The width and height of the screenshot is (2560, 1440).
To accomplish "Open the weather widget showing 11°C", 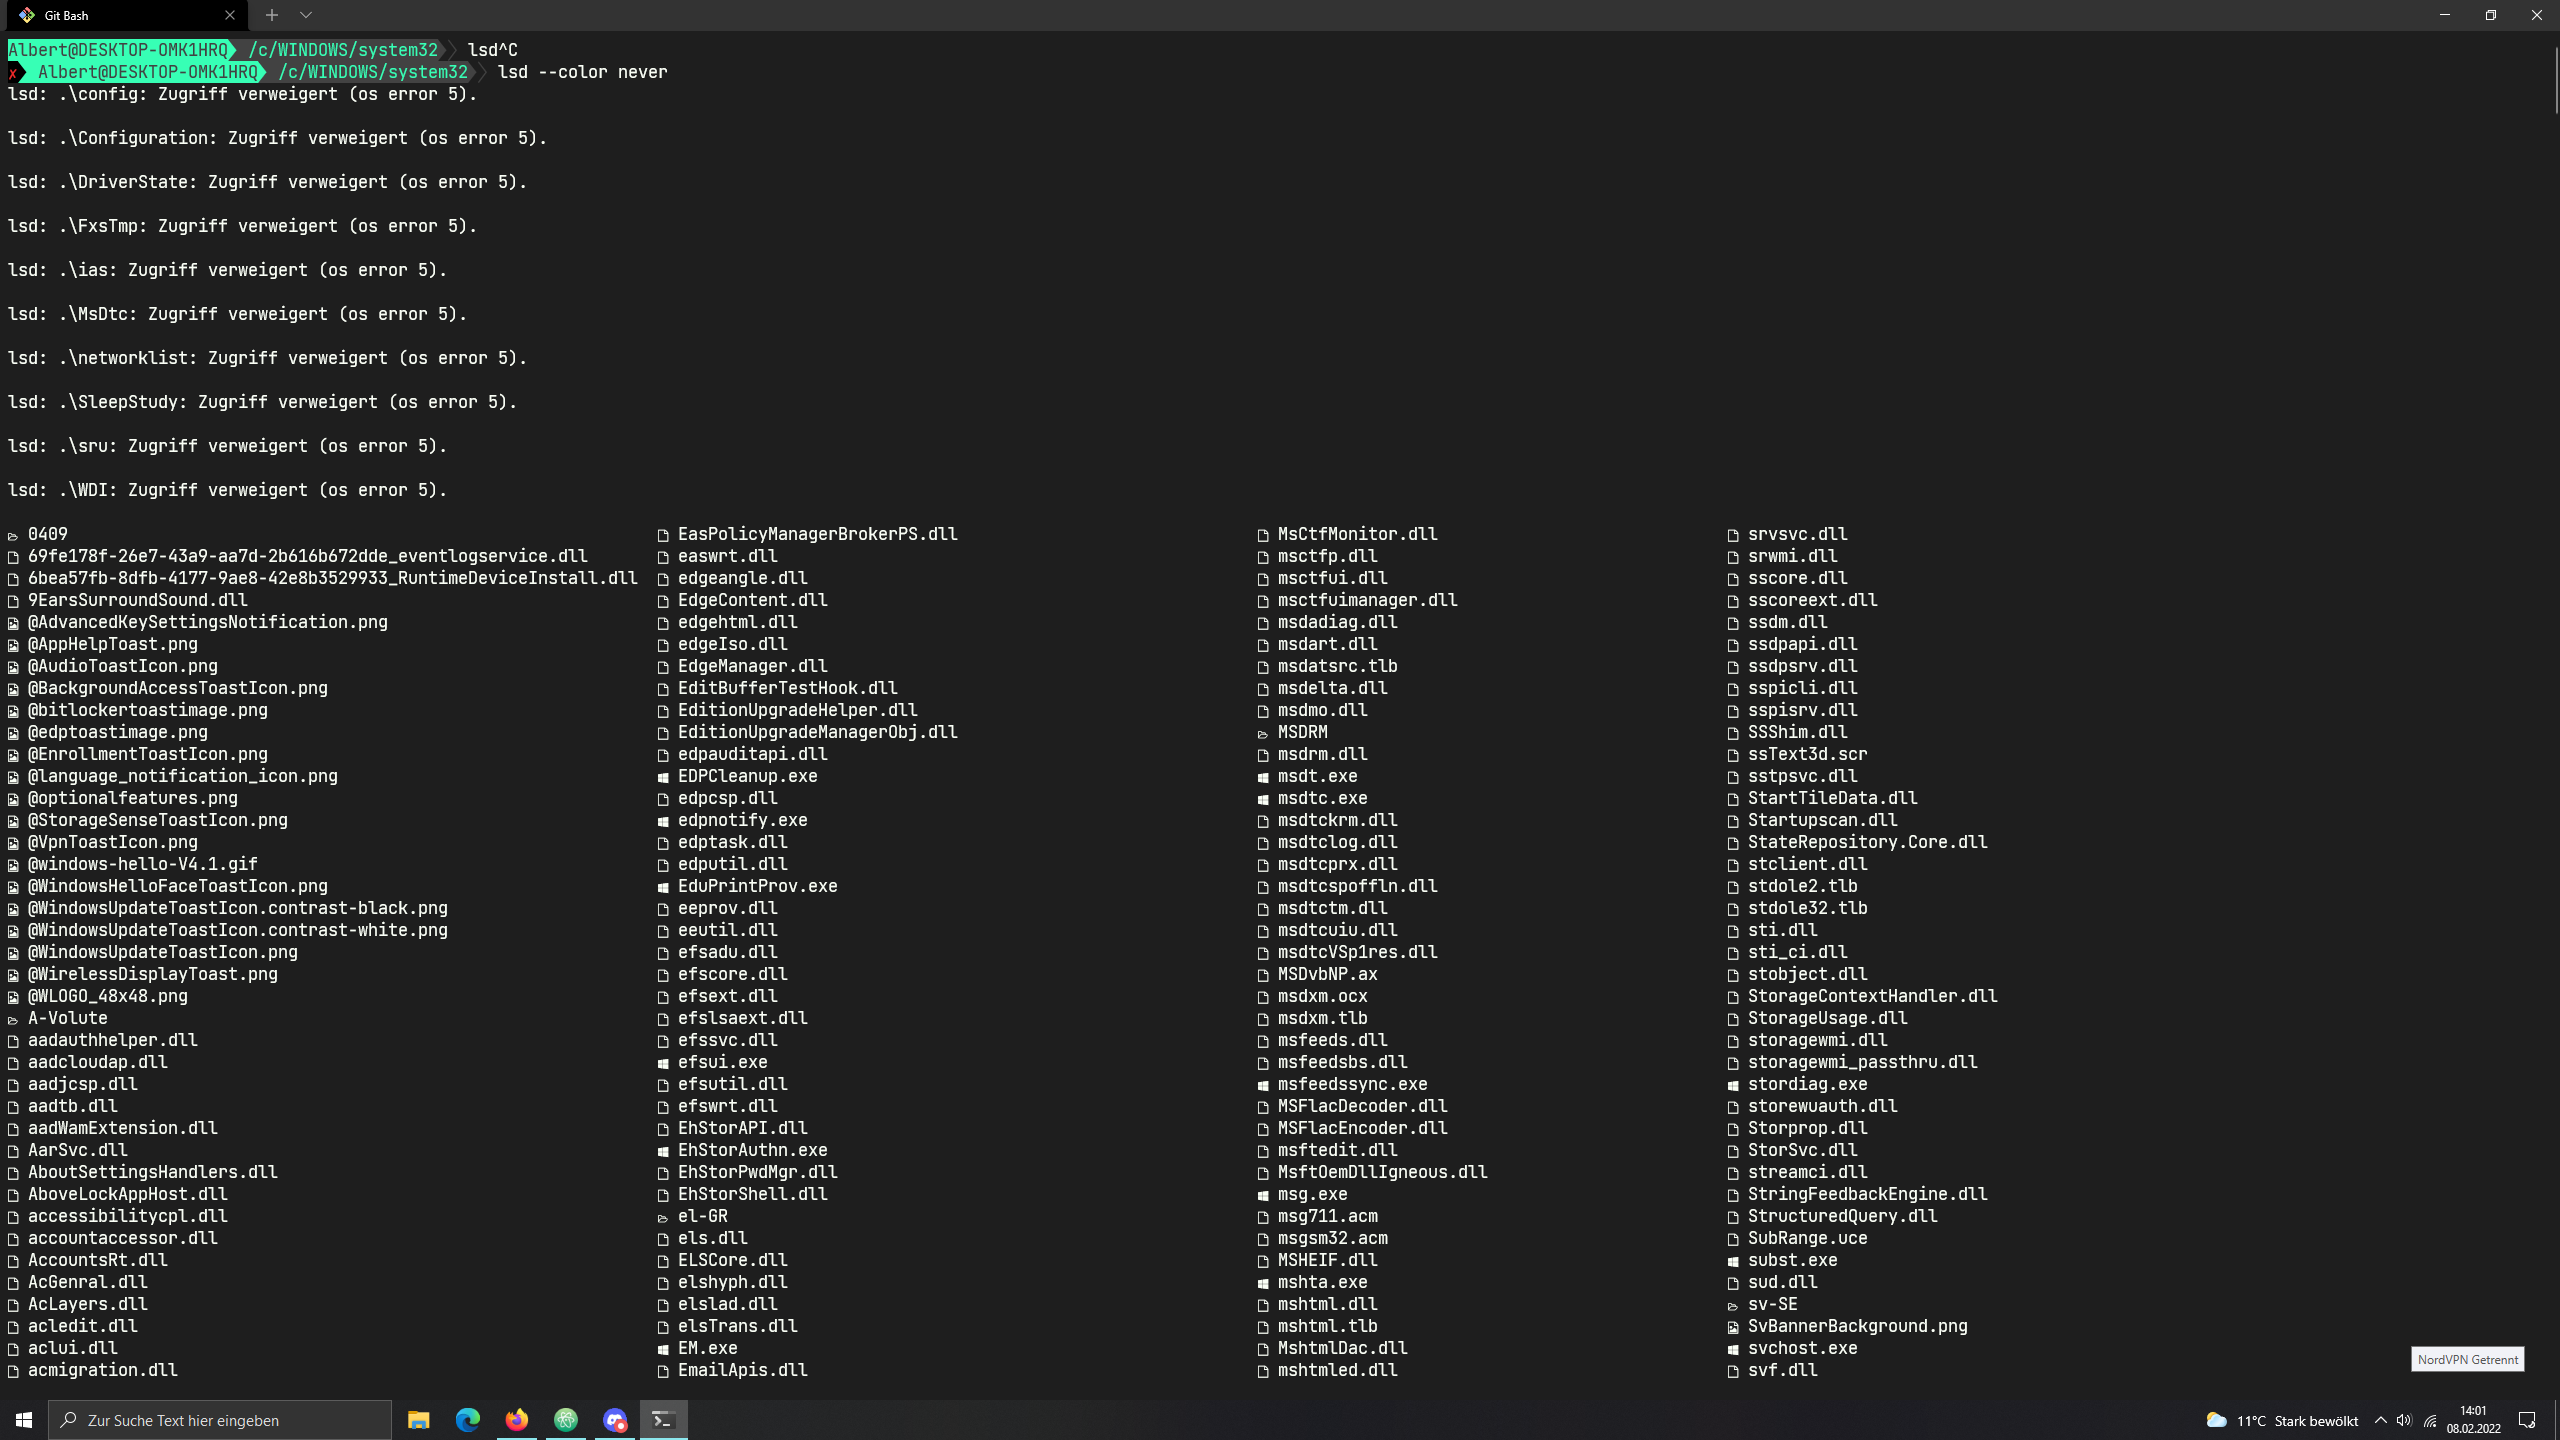I will click(x=2290, y=1420).
